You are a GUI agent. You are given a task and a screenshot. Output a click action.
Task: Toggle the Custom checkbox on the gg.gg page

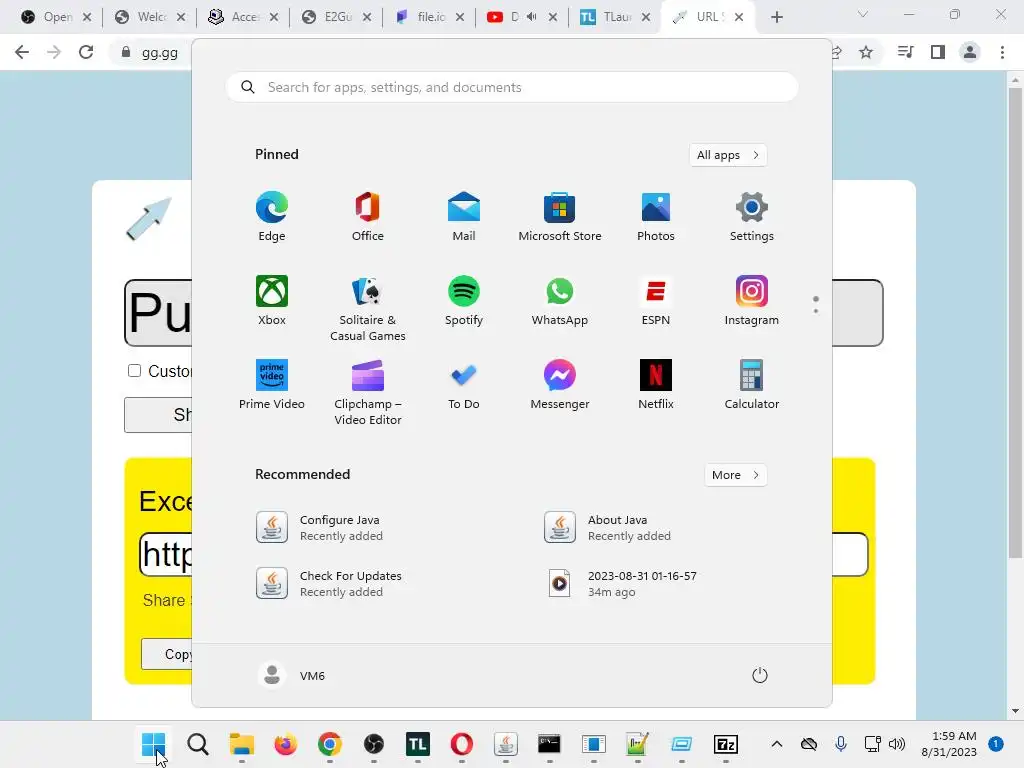[135, 370]
